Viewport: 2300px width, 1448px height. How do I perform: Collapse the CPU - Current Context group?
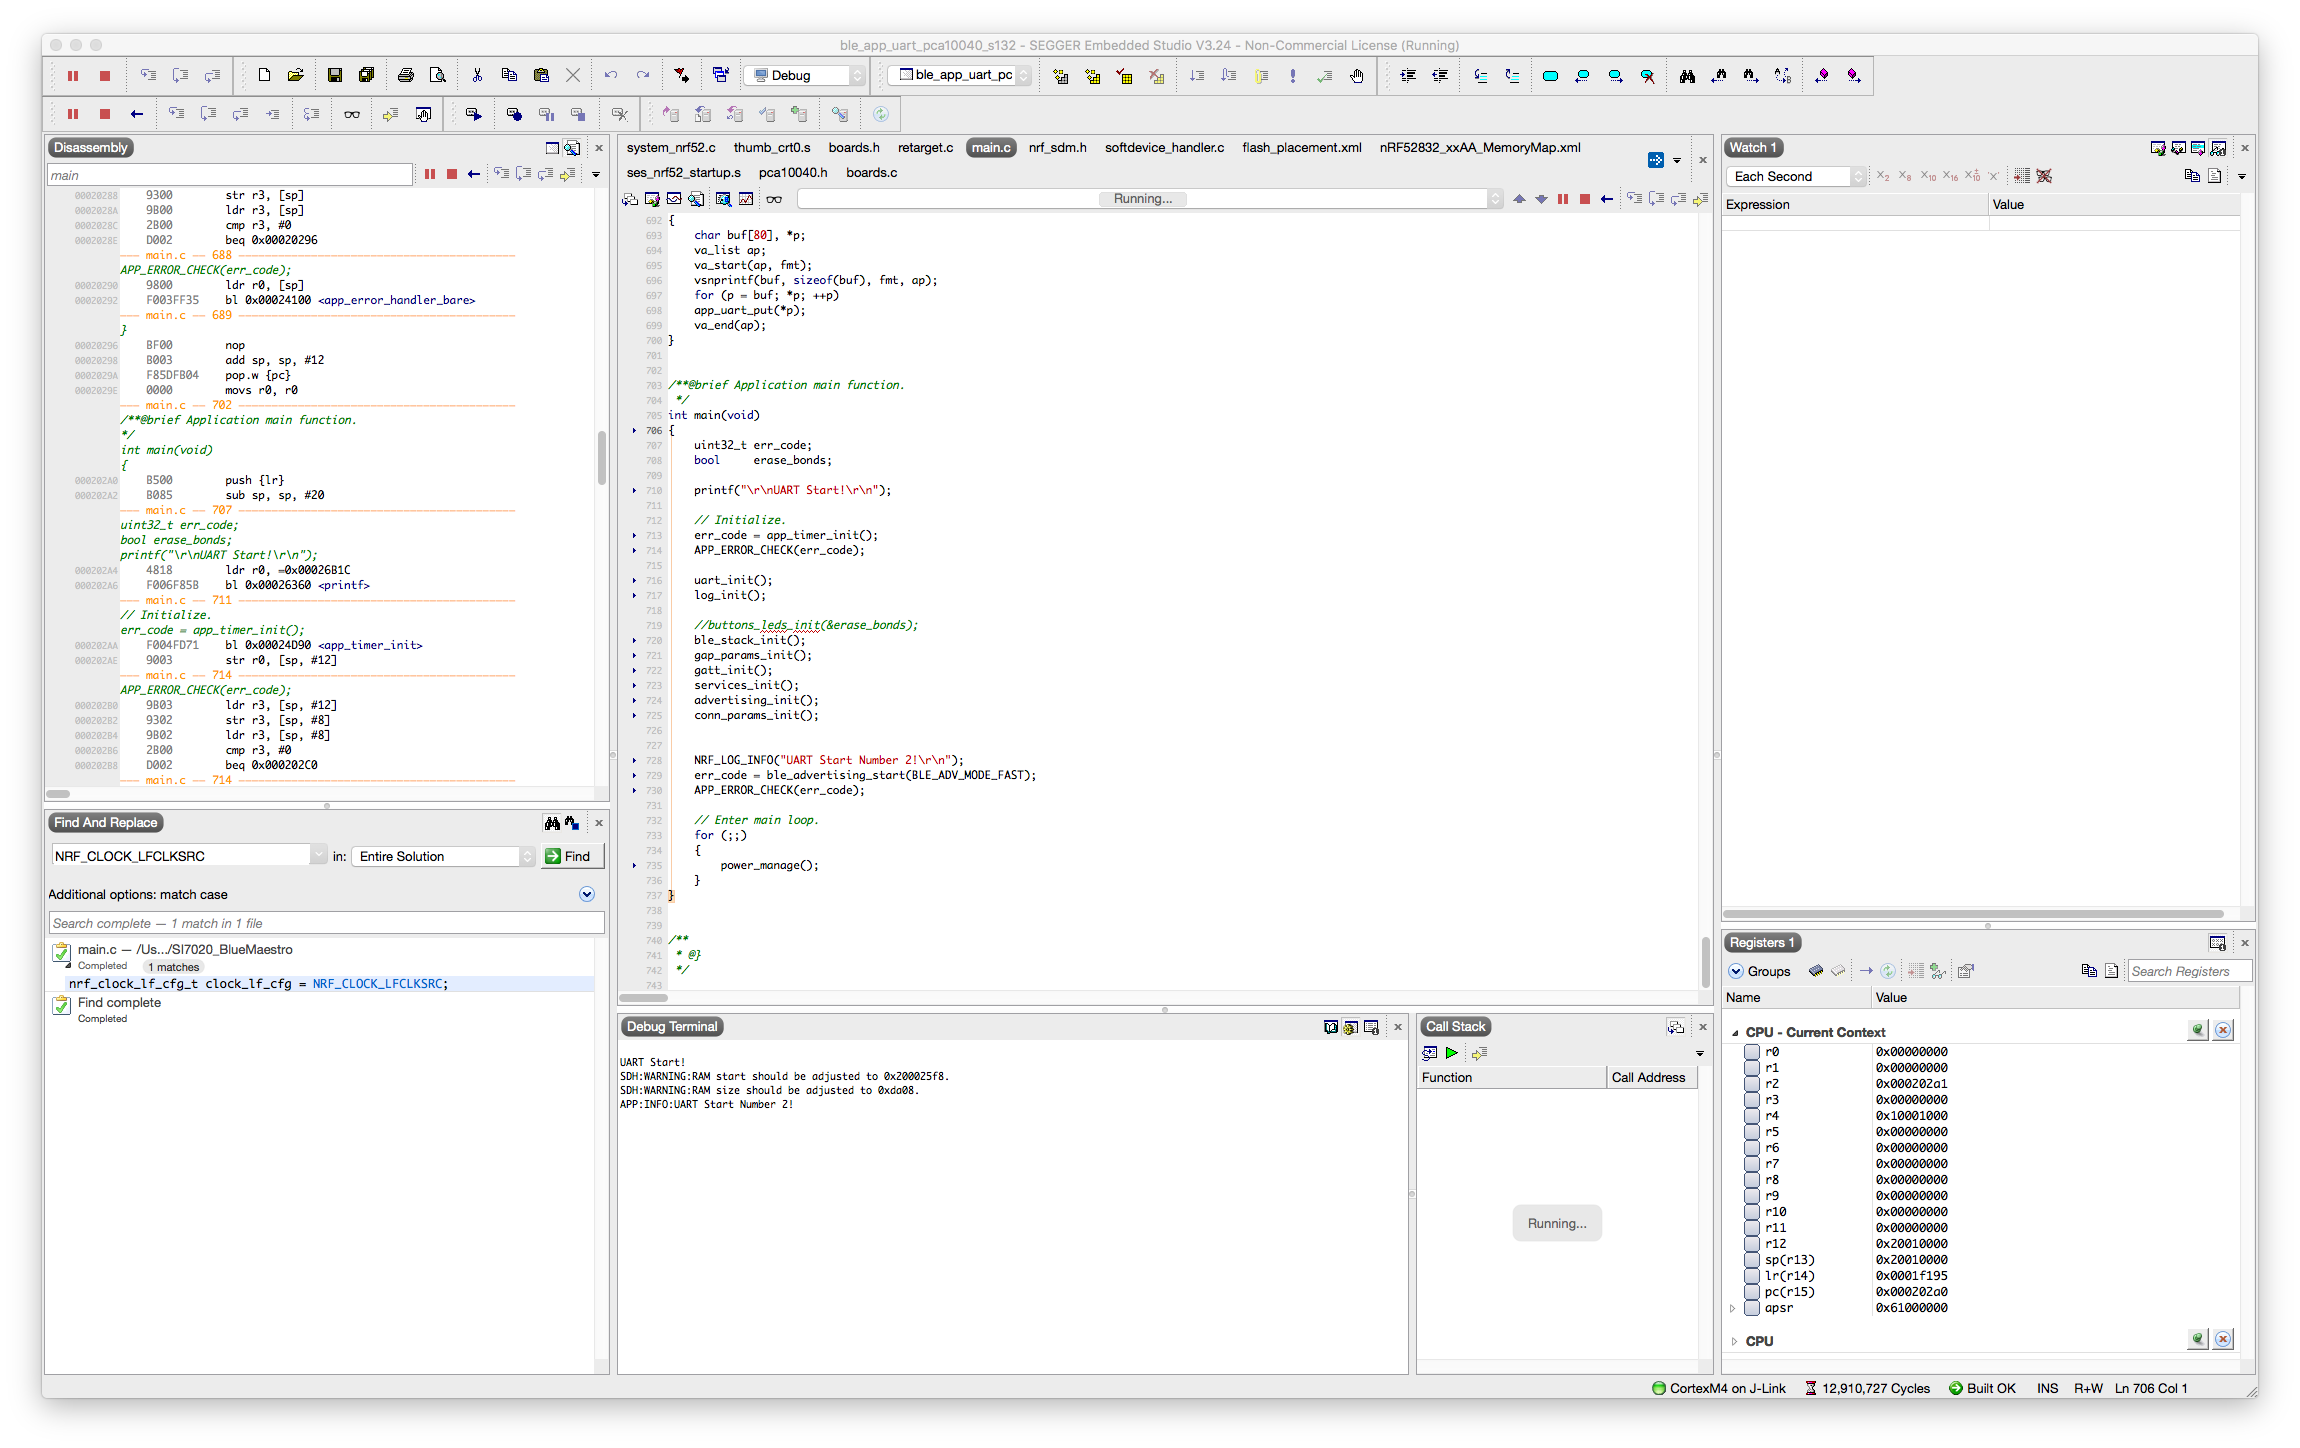(1735, 1033)
